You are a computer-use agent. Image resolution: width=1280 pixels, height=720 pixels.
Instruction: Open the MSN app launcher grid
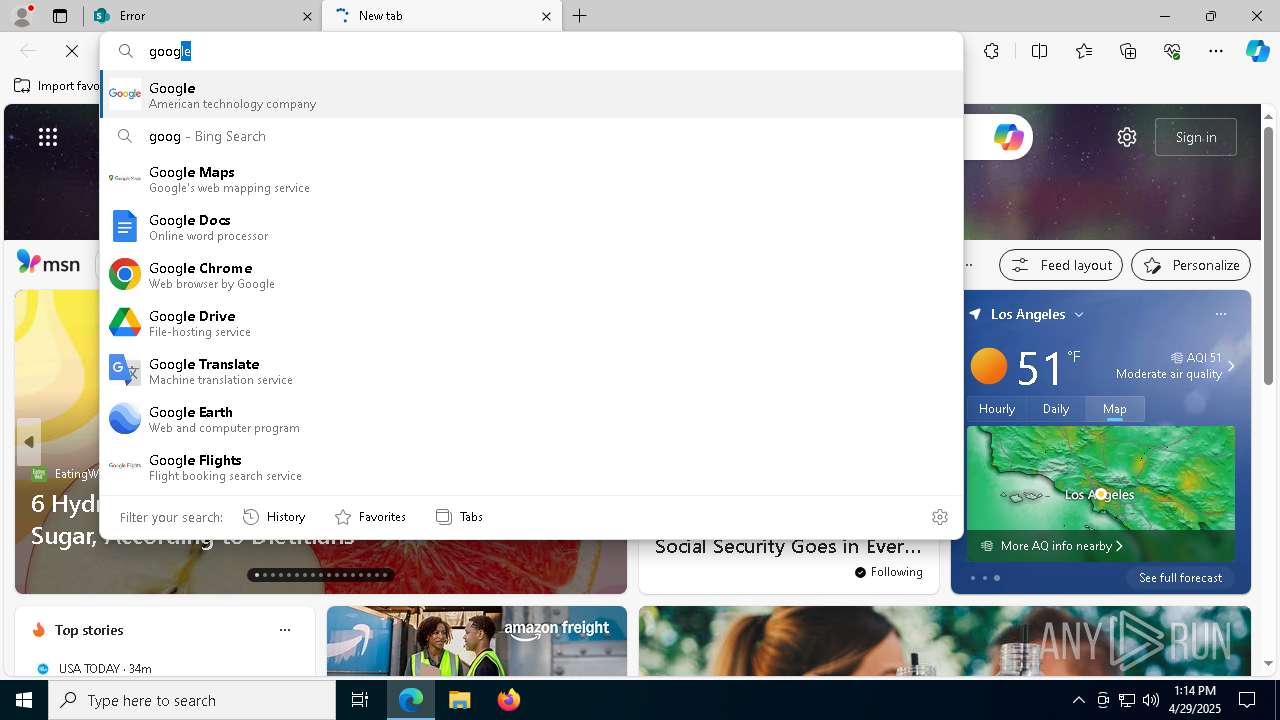[x=48, y=137]
